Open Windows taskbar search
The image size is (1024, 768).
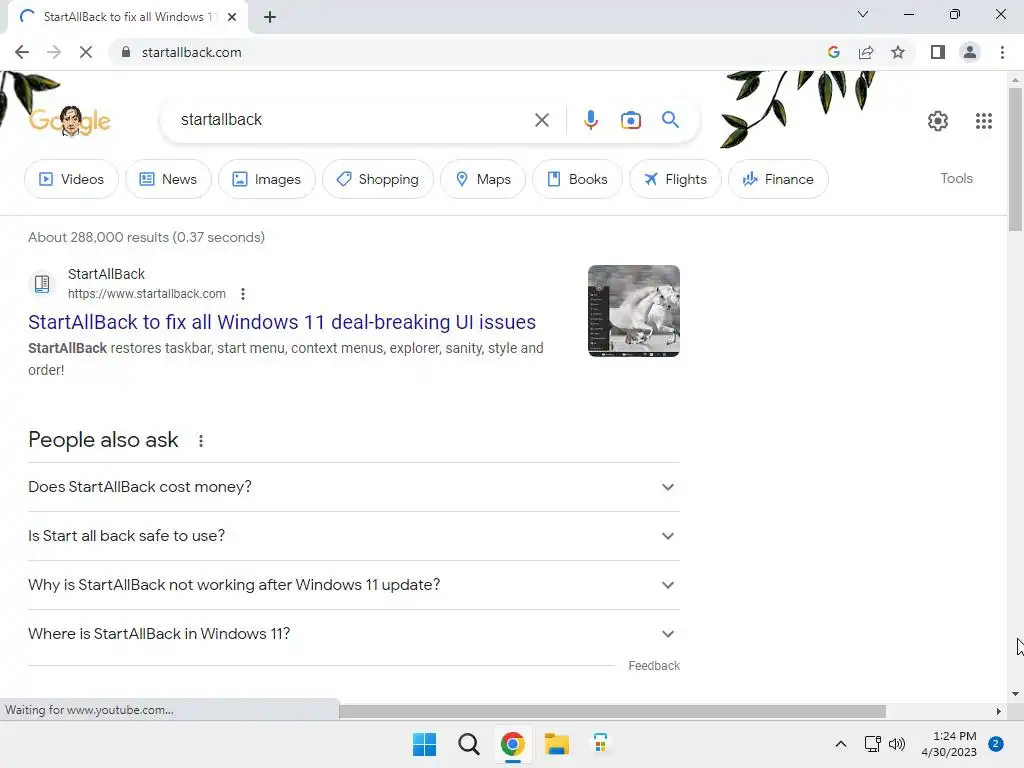(x=468, y=744)
